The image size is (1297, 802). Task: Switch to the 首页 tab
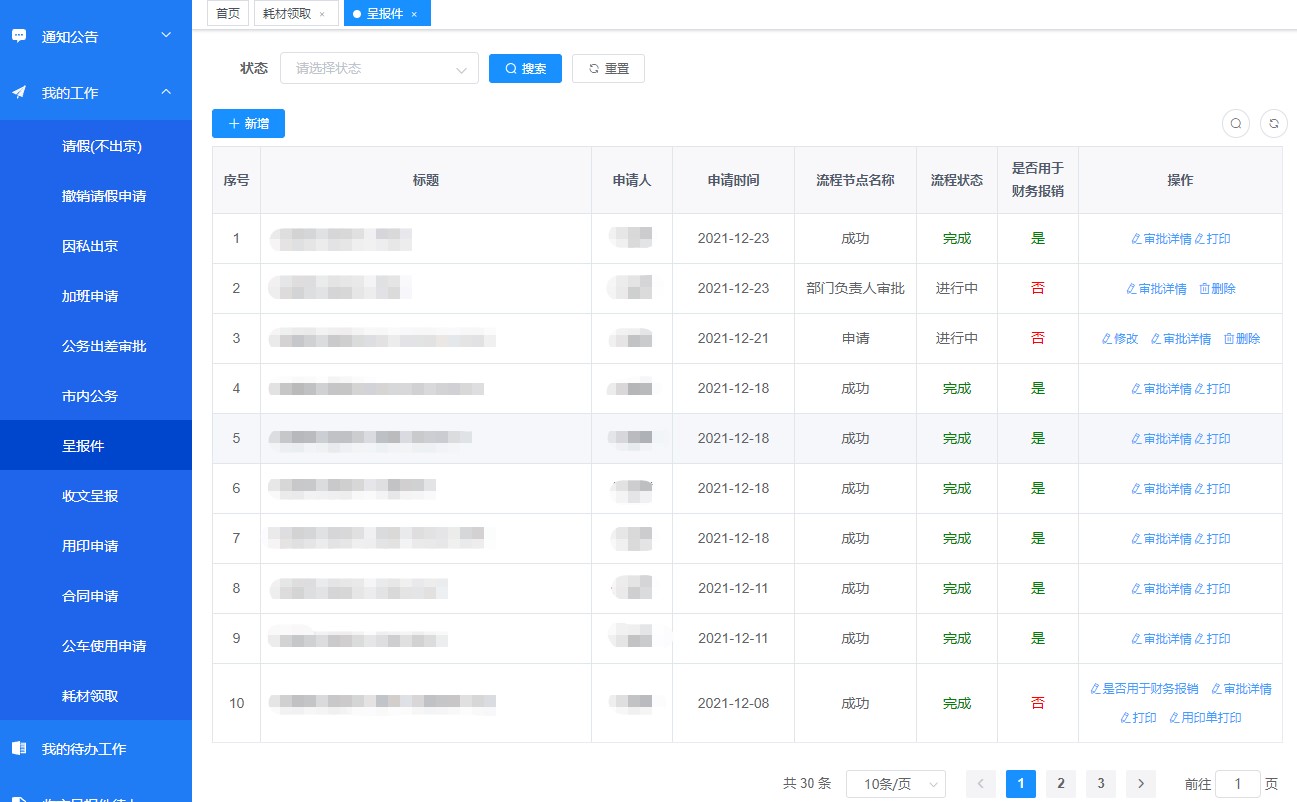[x=227, y=14]
